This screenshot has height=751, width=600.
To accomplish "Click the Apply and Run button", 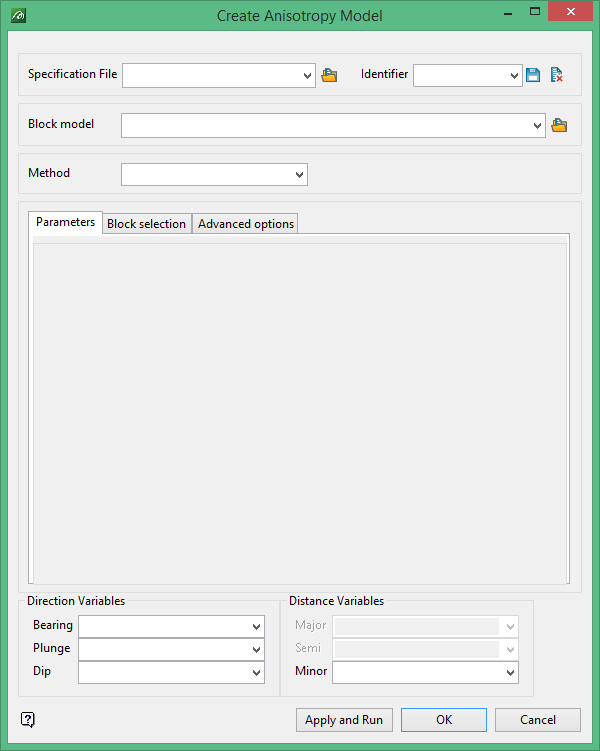I will 344,720.
